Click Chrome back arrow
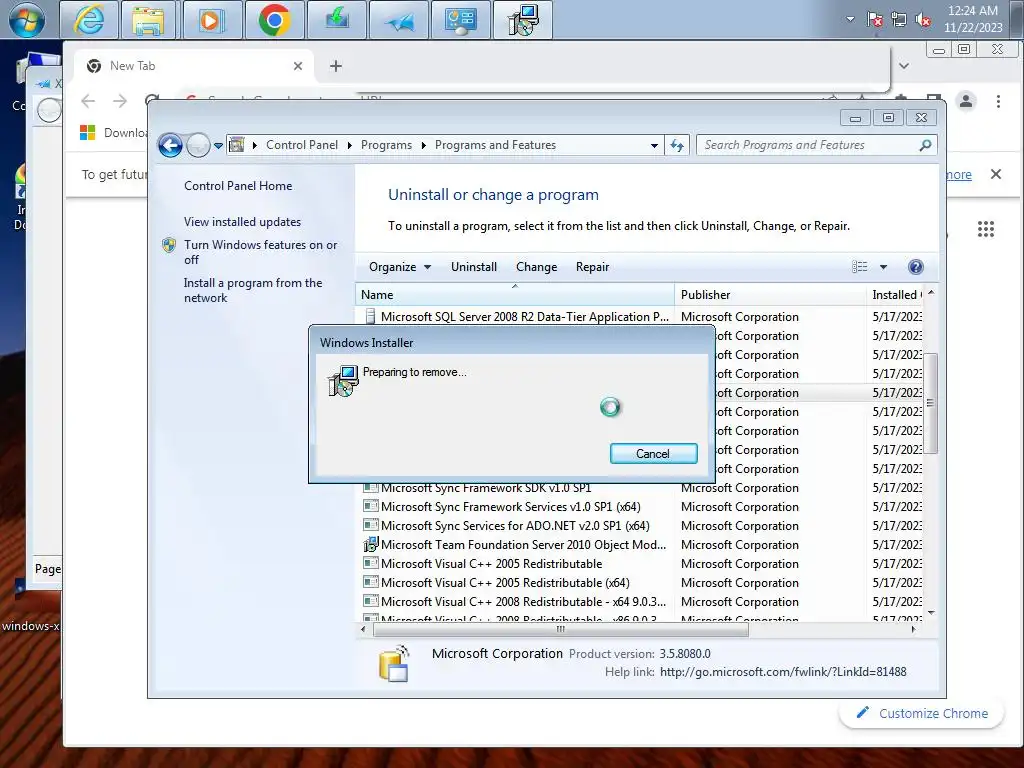The height and width of the screenshot is (768, 1024). tap(88, 101)
